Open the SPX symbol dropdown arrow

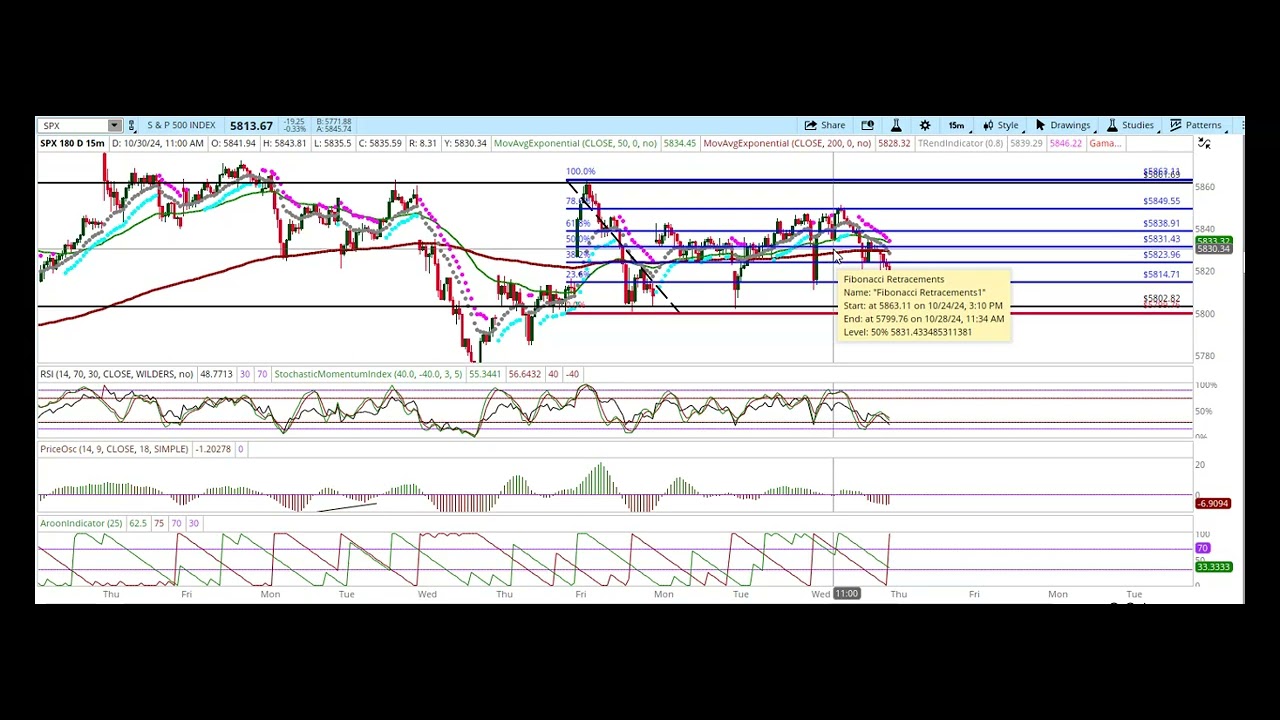(114, 126)
